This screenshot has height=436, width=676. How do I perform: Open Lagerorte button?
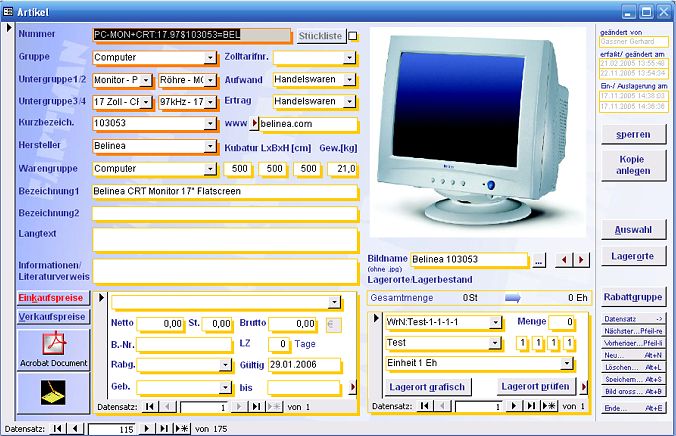coord(633,256)
